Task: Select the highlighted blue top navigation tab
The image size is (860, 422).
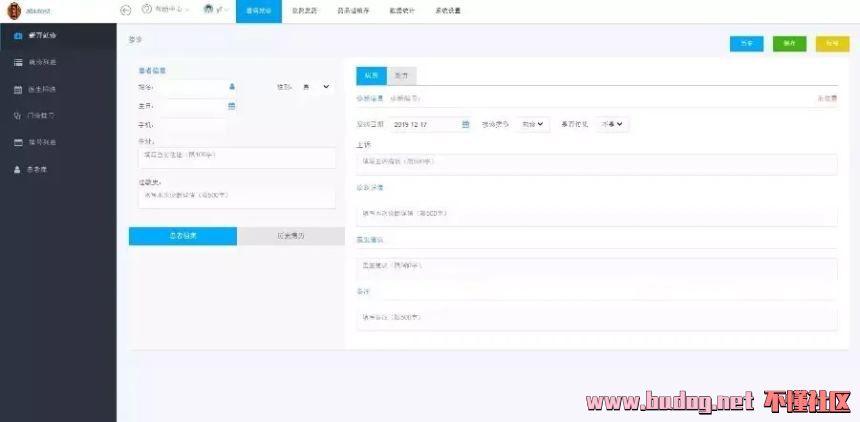Action: click(x=259, y=12)
